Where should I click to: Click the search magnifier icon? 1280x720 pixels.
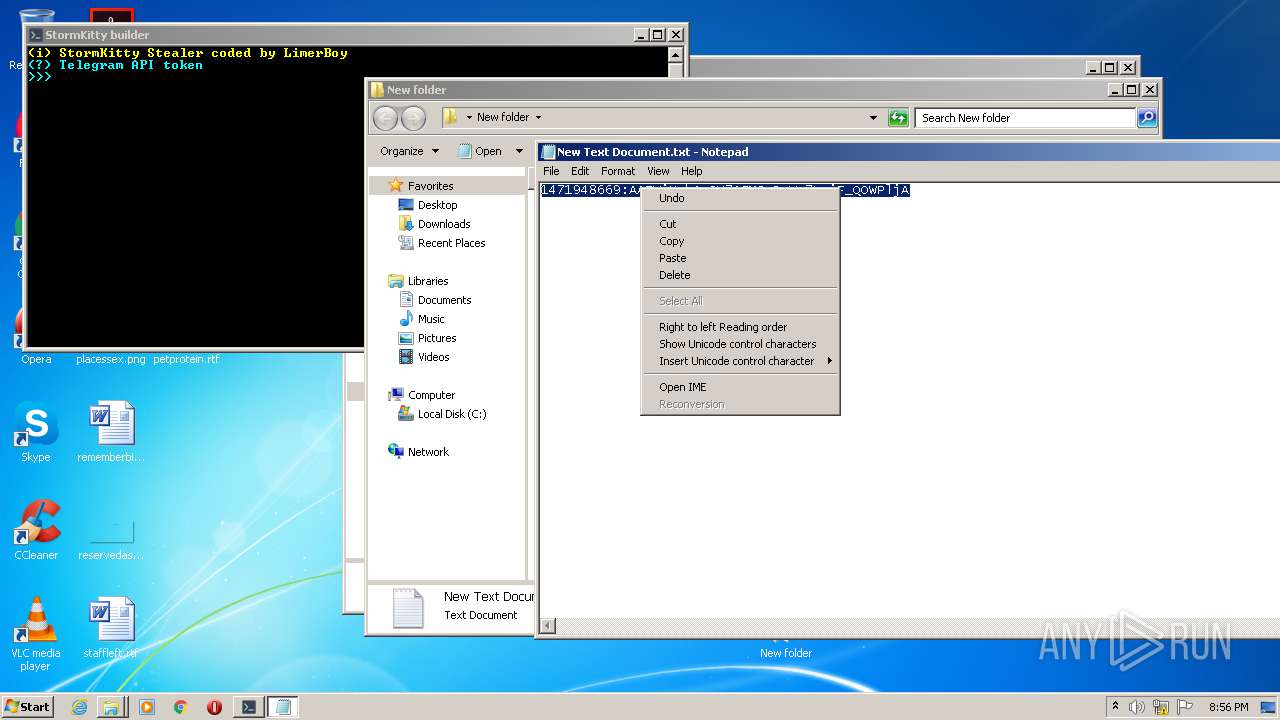[1147, 118]
